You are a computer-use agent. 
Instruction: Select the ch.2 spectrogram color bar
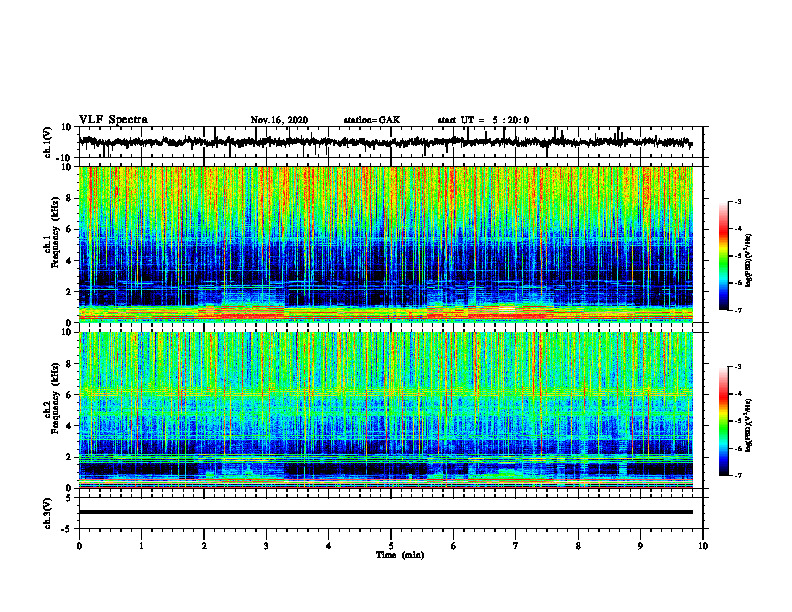(x=724, y=421)
